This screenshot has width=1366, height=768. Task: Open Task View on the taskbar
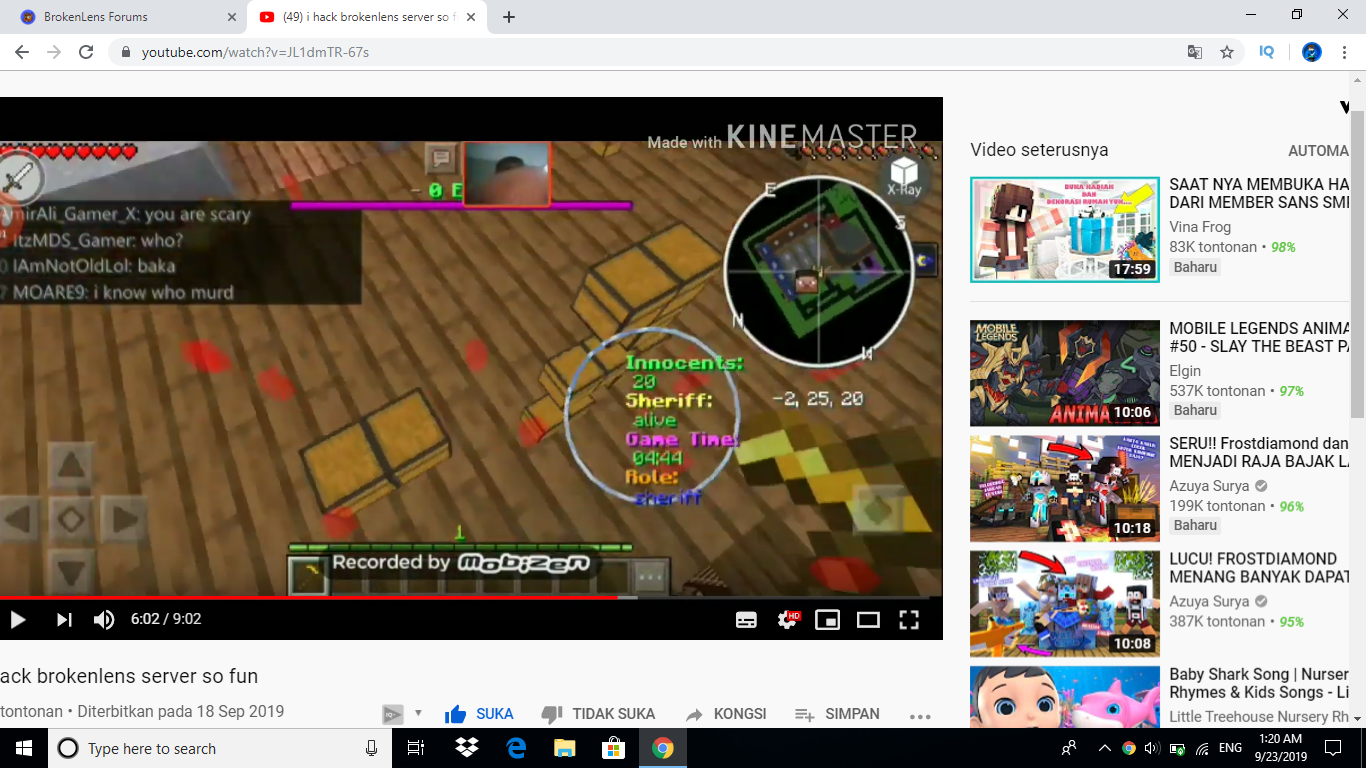pos(416,748)
